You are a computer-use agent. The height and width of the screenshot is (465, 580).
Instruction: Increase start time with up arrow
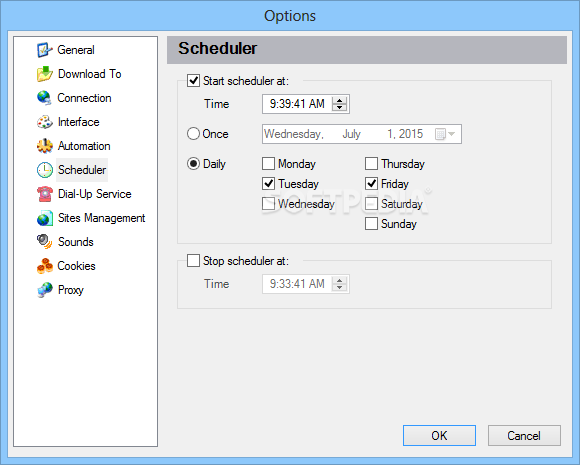pos(340,100)
